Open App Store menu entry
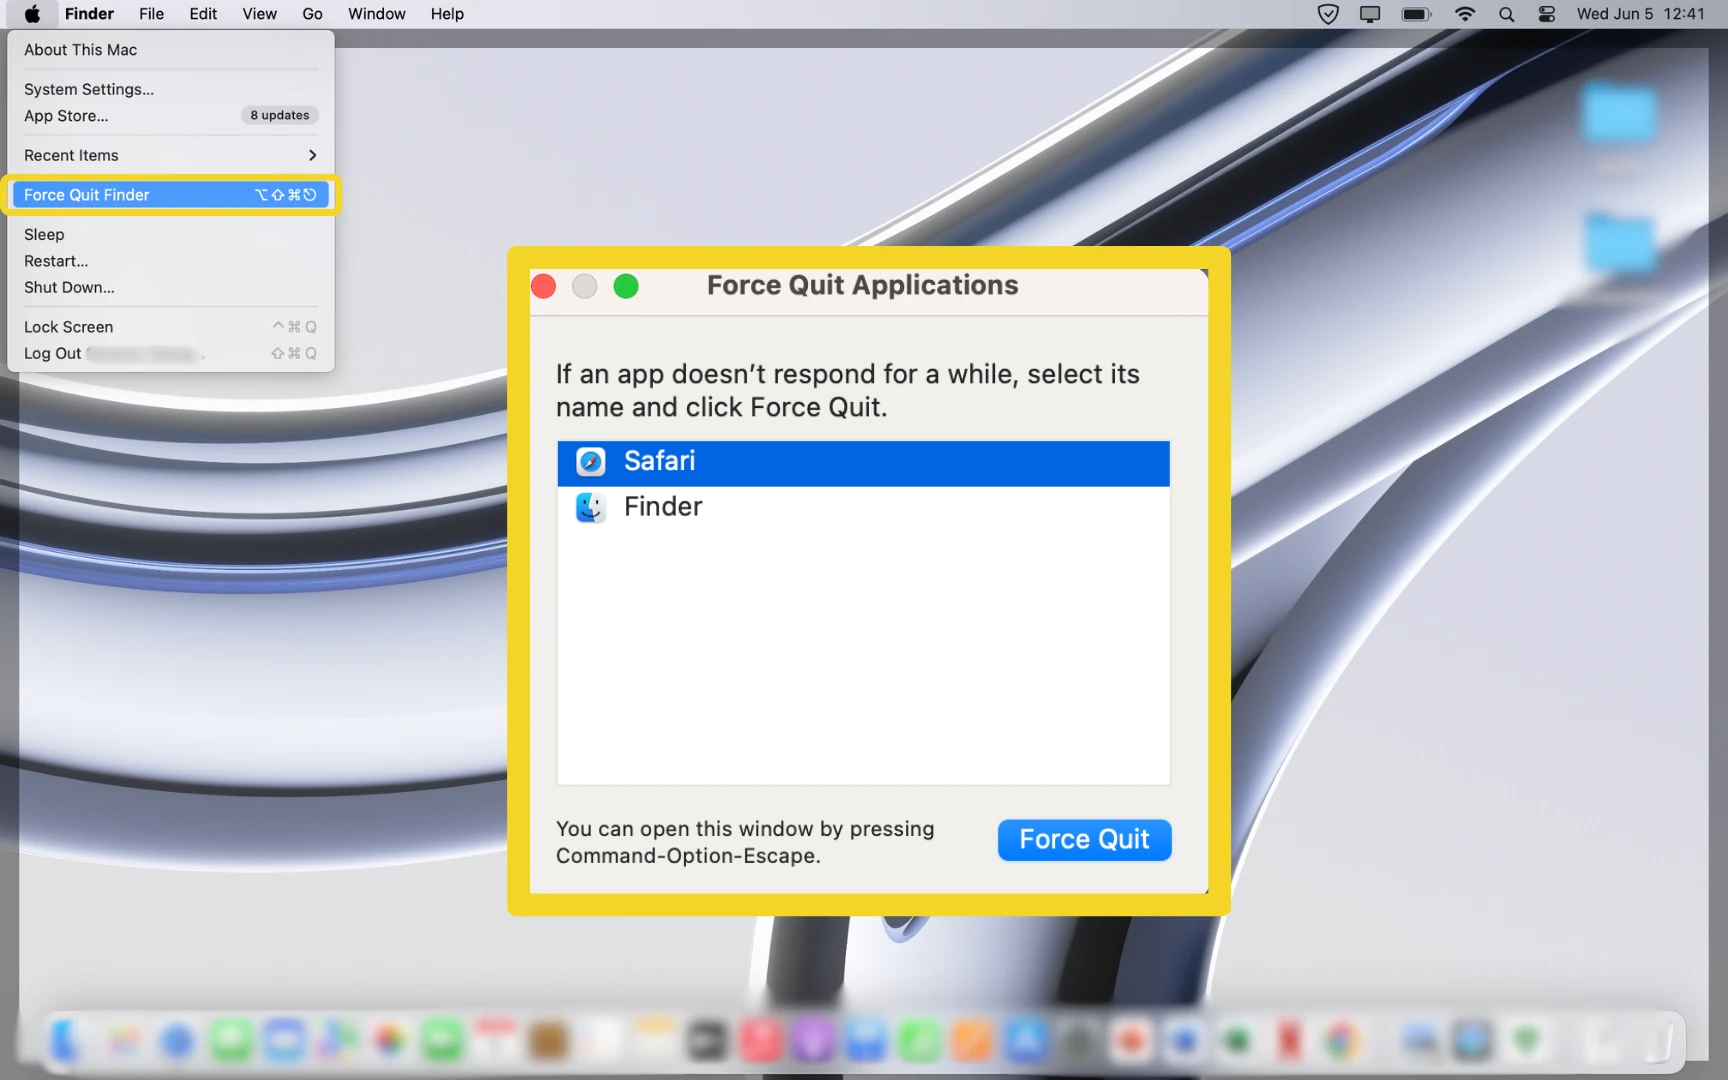Screen dimensions: 1728x1080 pyautogui.click(x=171, y=116)
